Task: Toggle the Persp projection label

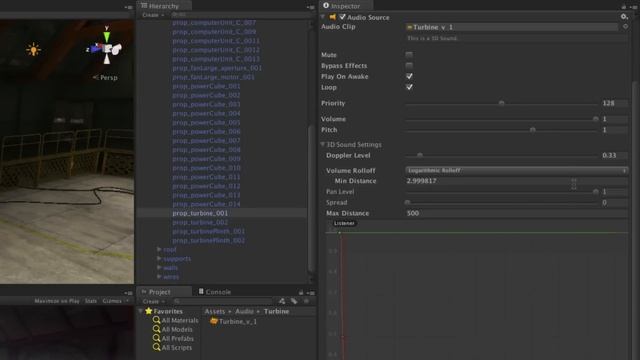Action: (105, 77)
